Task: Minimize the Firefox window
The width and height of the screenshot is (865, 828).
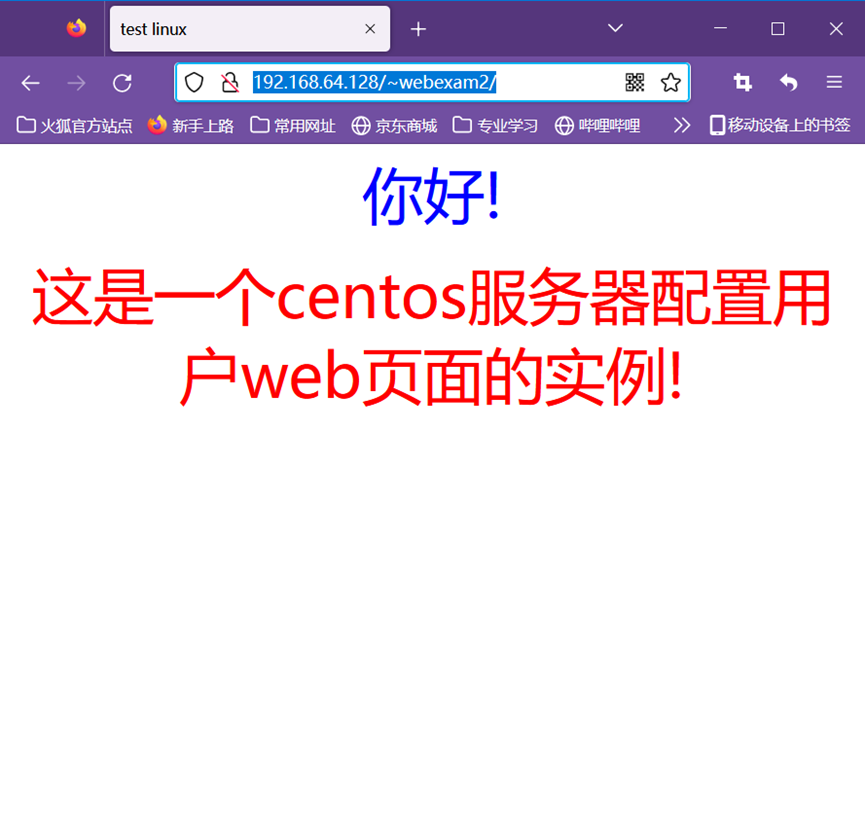Action: [x=720, y=28]
